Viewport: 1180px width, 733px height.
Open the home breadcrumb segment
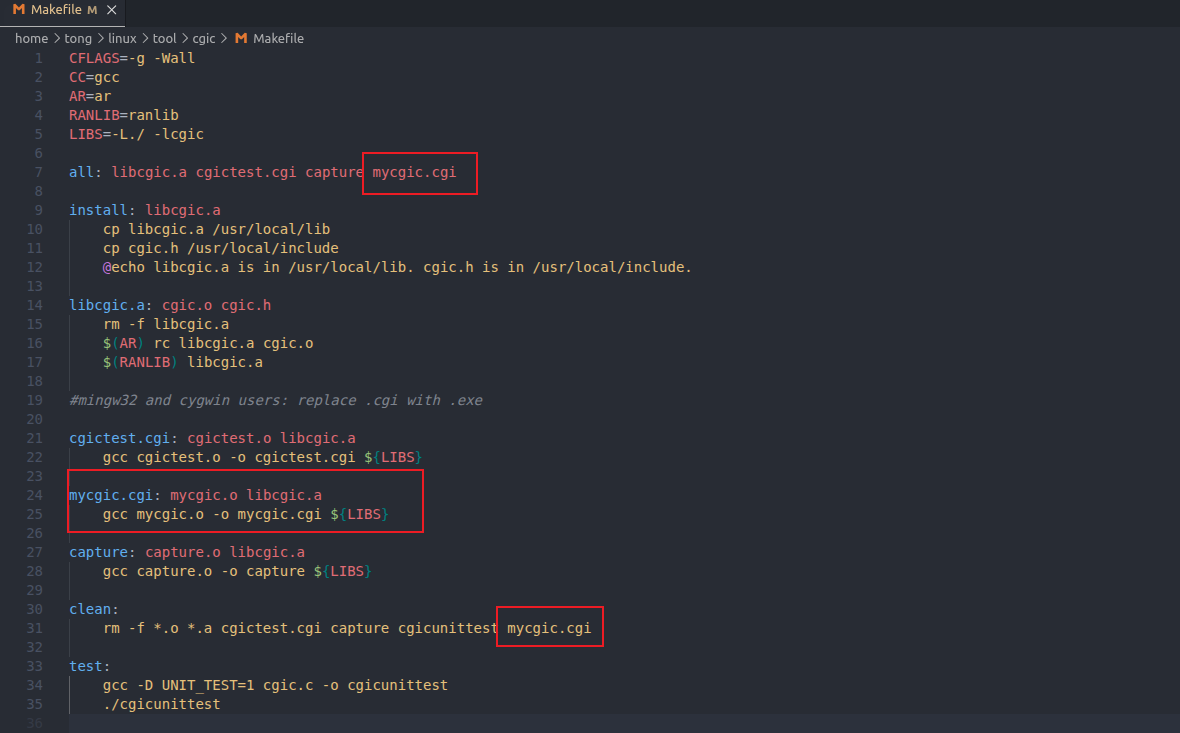(x=32, y=38)
